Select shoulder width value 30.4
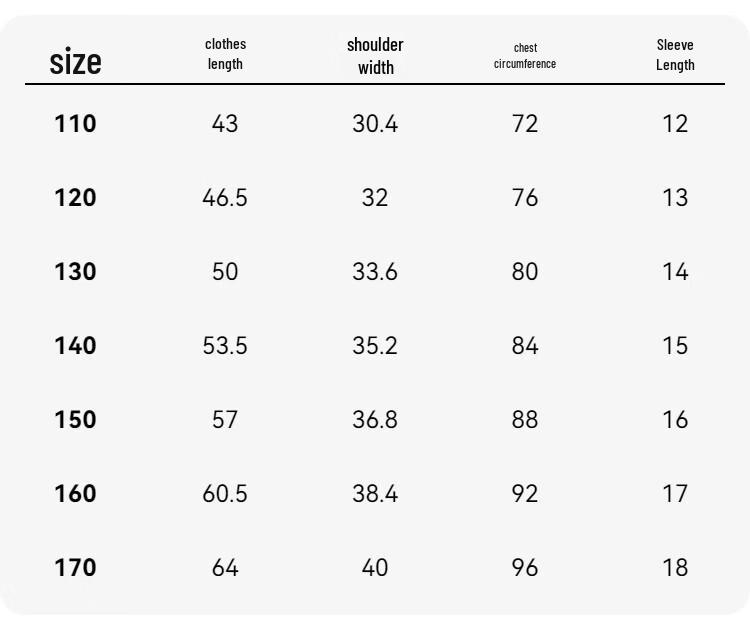The image size is (750, 629). coord(375,123)
